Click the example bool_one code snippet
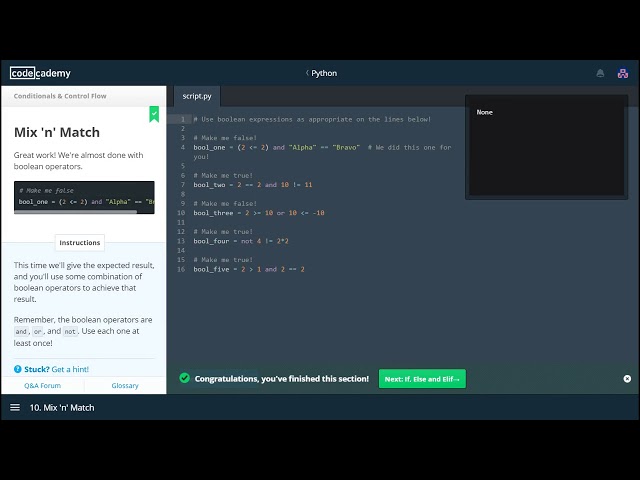This screenshot has width=640, height=480. pyautogui.click(x=84, y=198)
